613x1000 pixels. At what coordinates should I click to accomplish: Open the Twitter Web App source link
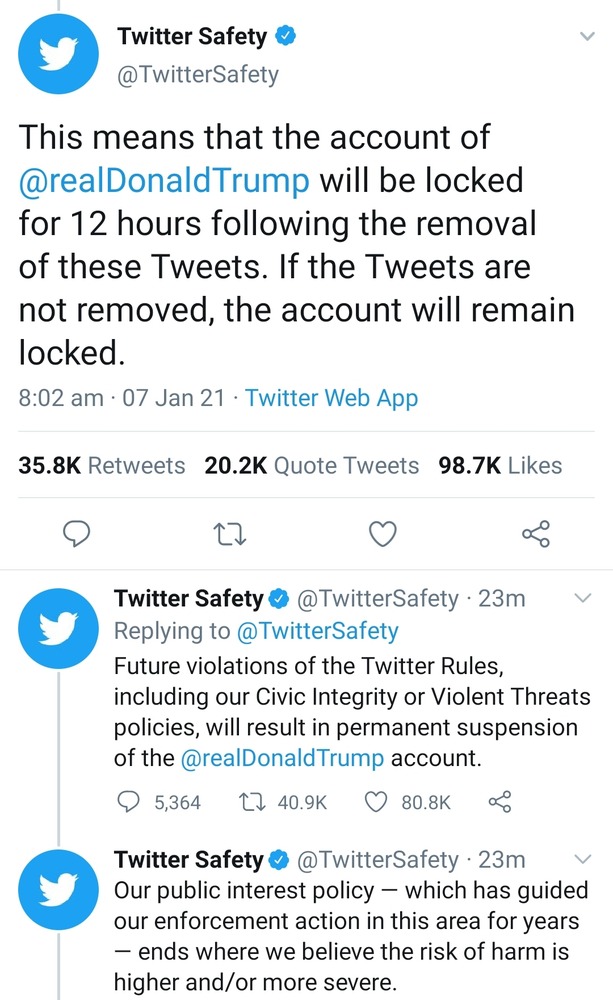point(332,397)
